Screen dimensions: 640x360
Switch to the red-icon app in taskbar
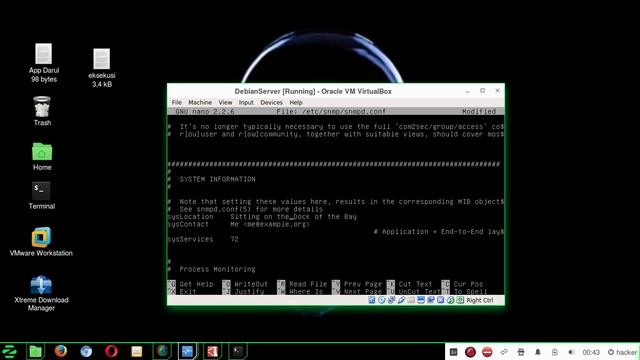coord(213,351)
